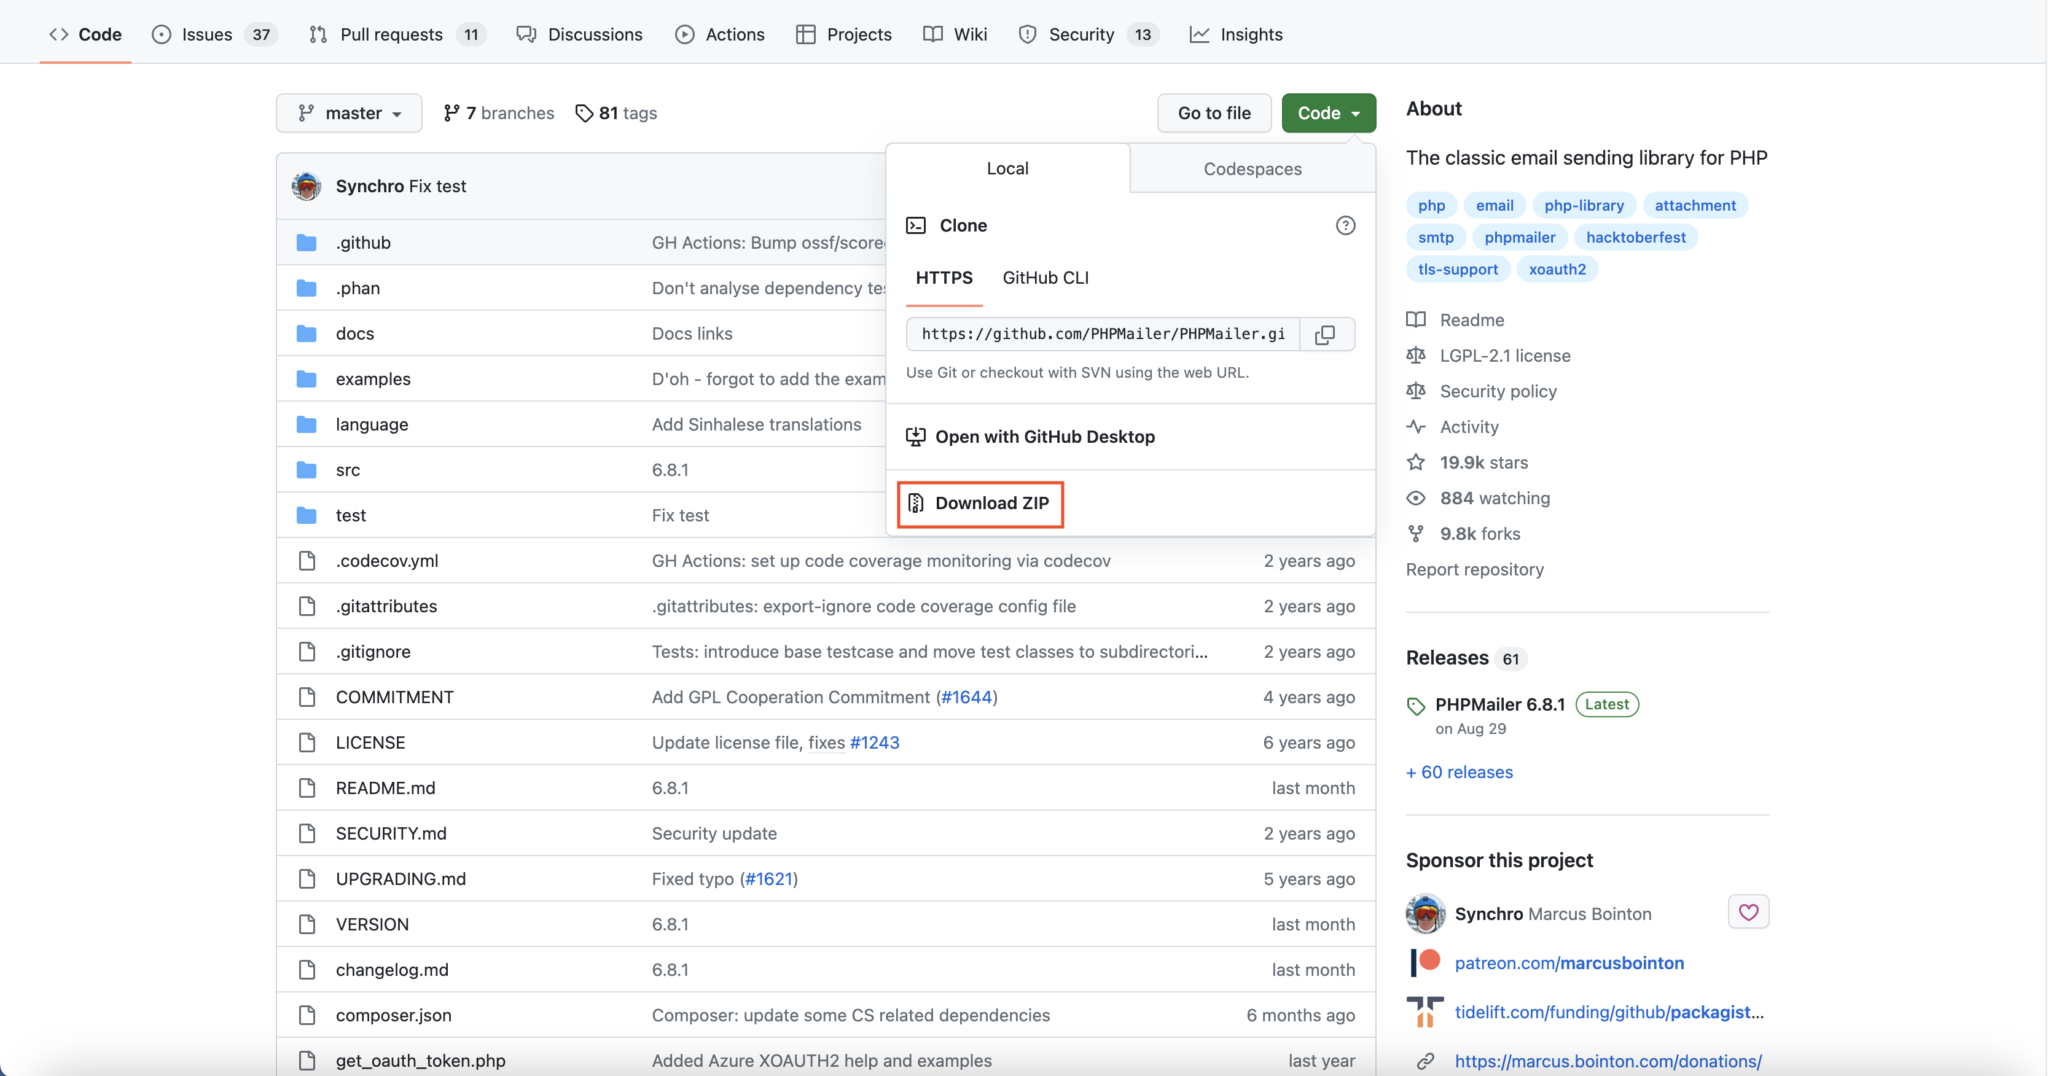The image size is (2048, 1076).
Task: Open the master branch selector
Action: coord(349,112)
